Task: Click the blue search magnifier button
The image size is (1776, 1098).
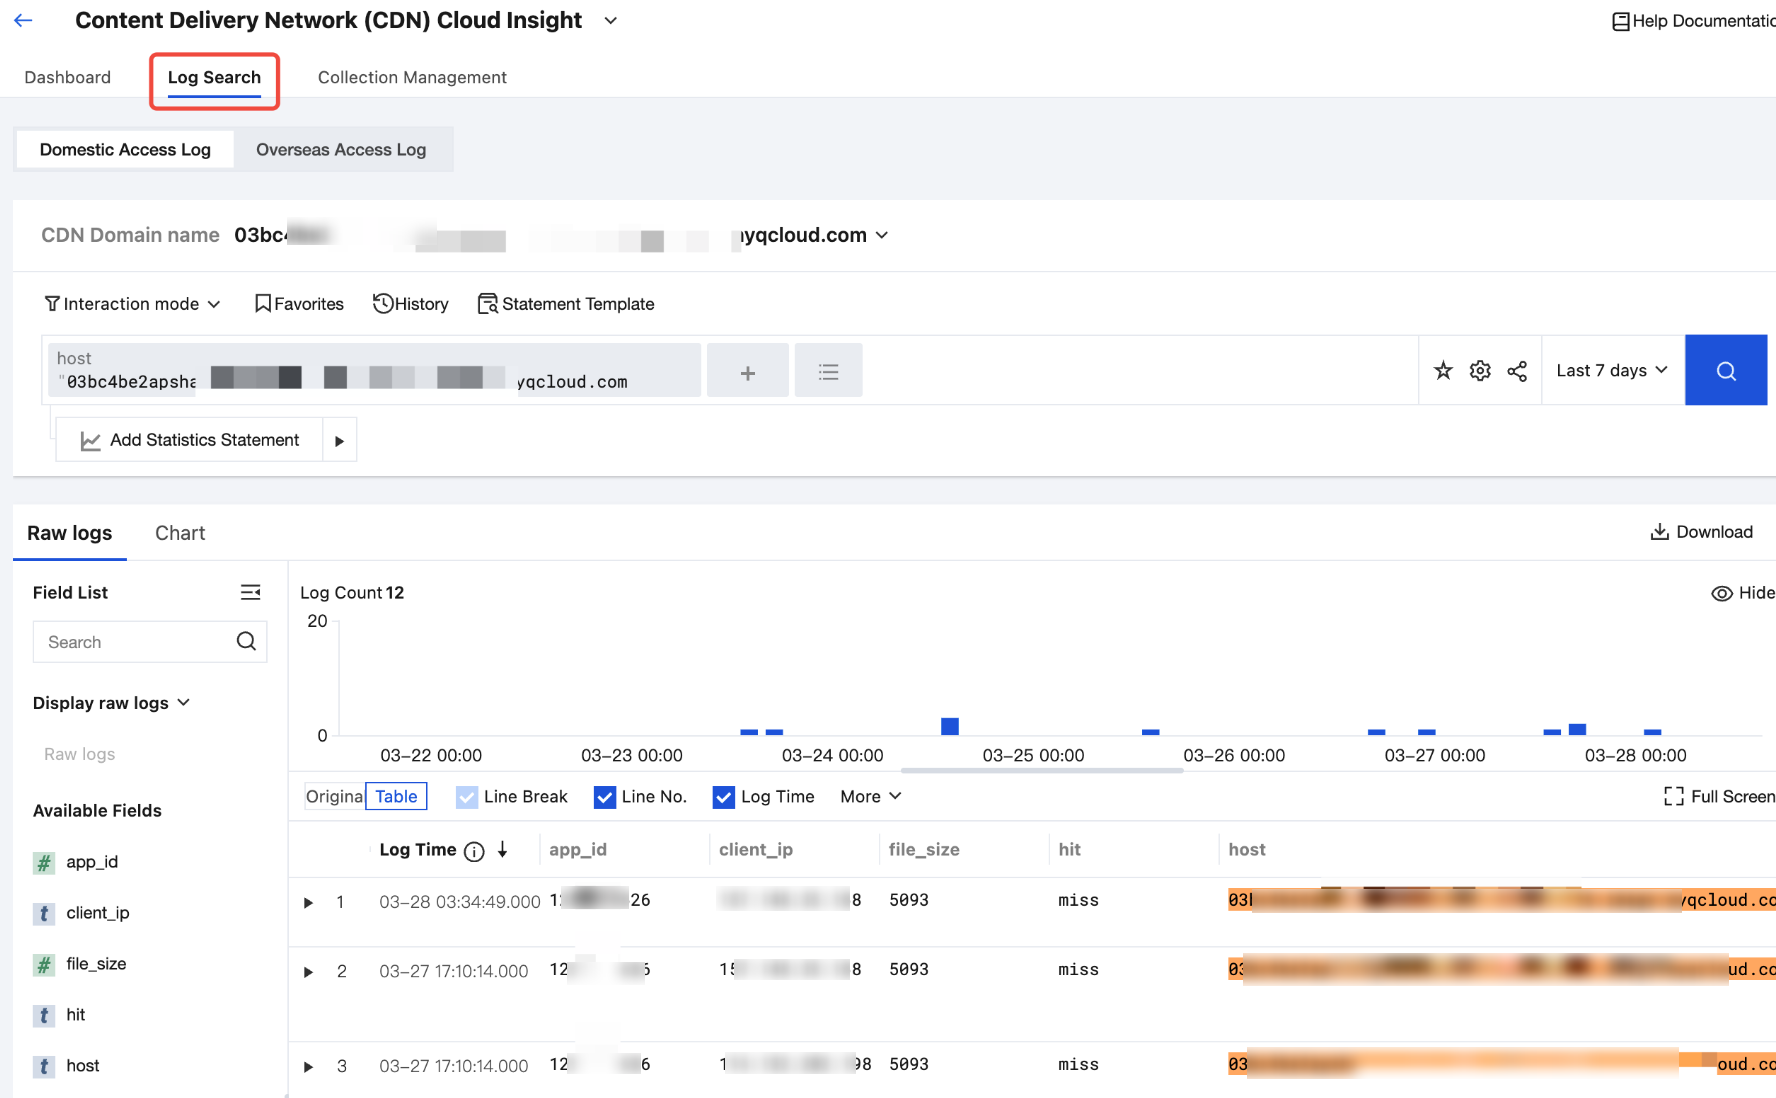Action: [1725, 370]
